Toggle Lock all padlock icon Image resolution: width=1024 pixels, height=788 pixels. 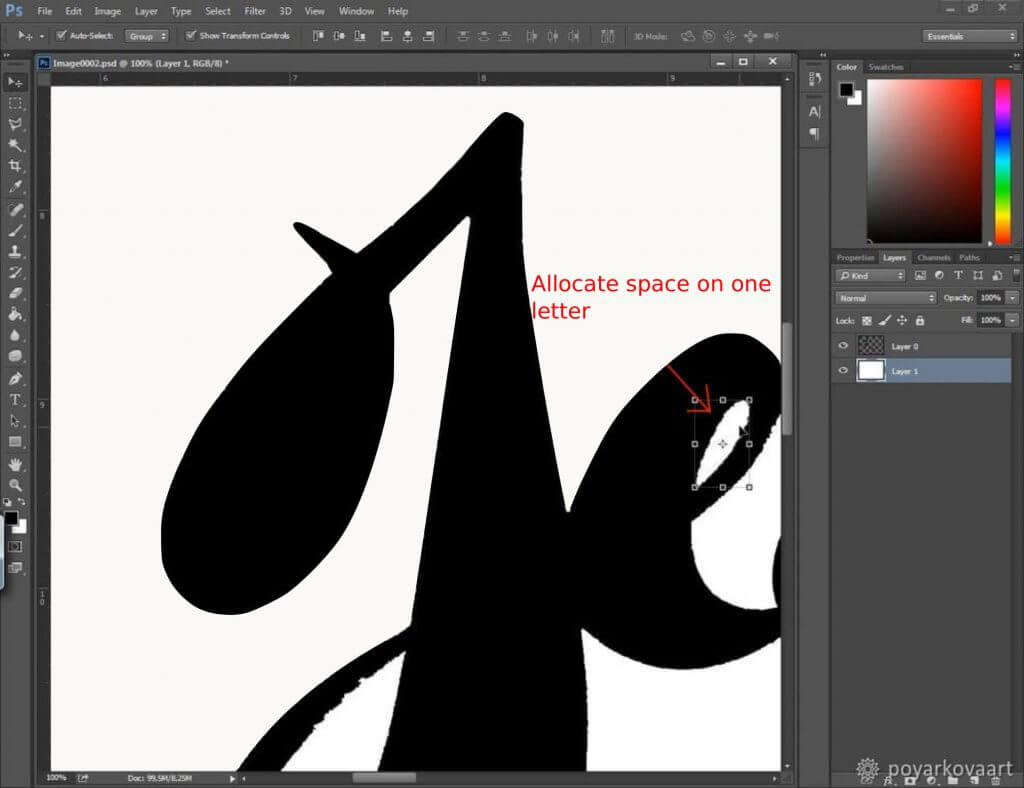(x=920, y=321)
